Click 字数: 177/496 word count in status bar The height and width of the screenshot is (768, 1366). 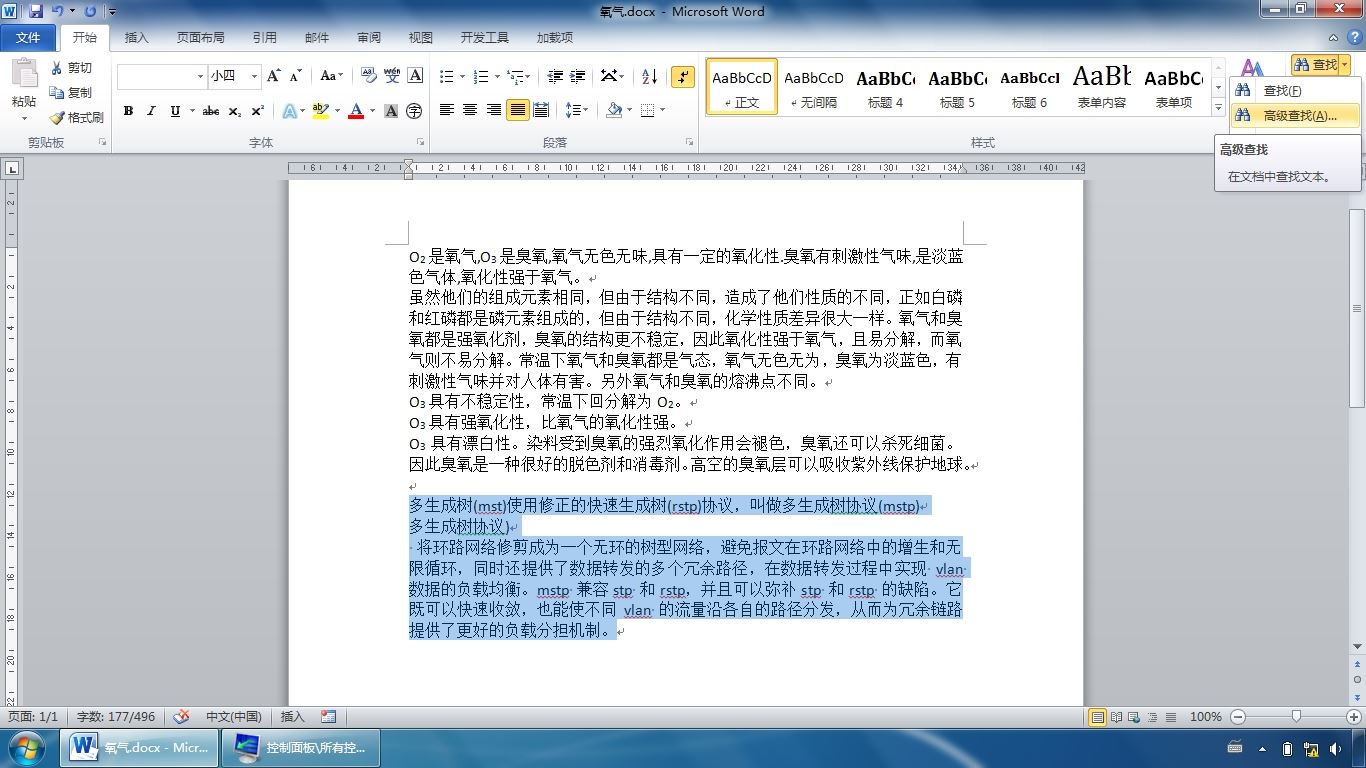coord(116,717)
